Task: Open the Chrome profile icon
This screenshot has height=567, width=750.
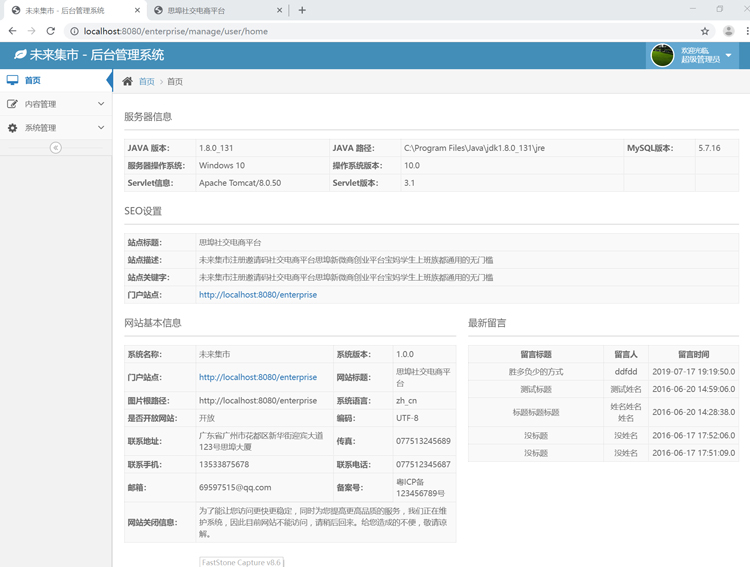Action: [x=729, y=31]
